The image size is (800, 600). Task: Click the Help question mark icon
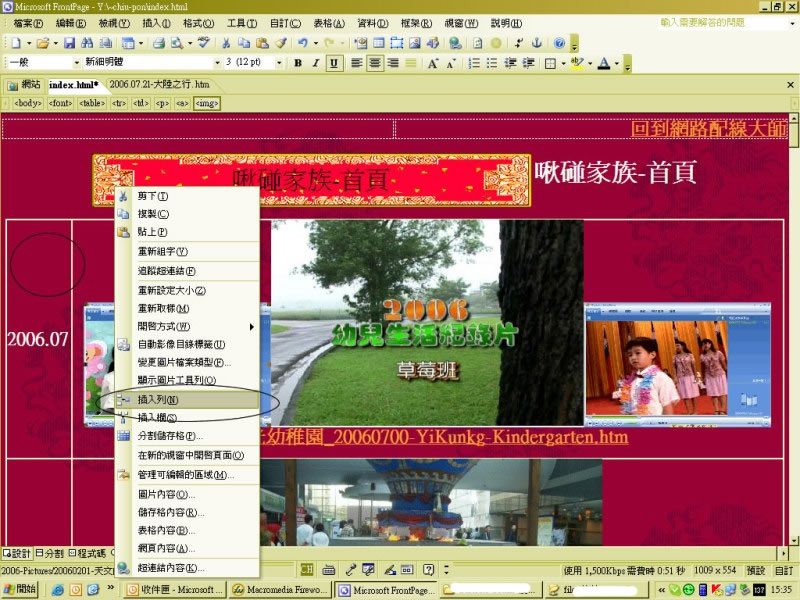click(559, 43)
